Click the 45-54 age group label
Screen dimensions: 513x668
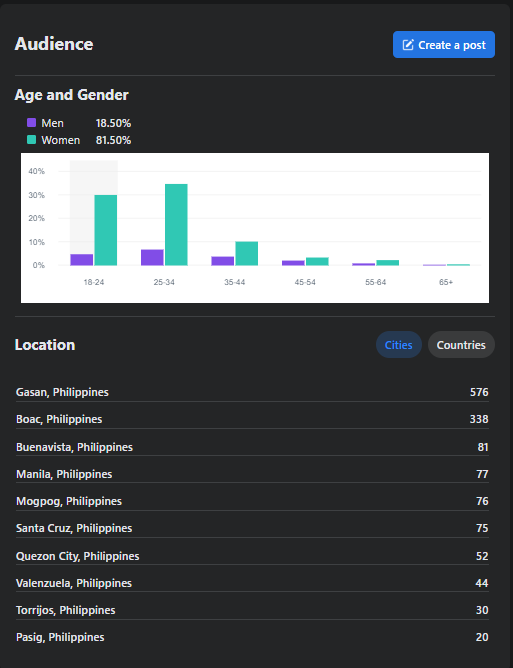click(x=305, y=282)
